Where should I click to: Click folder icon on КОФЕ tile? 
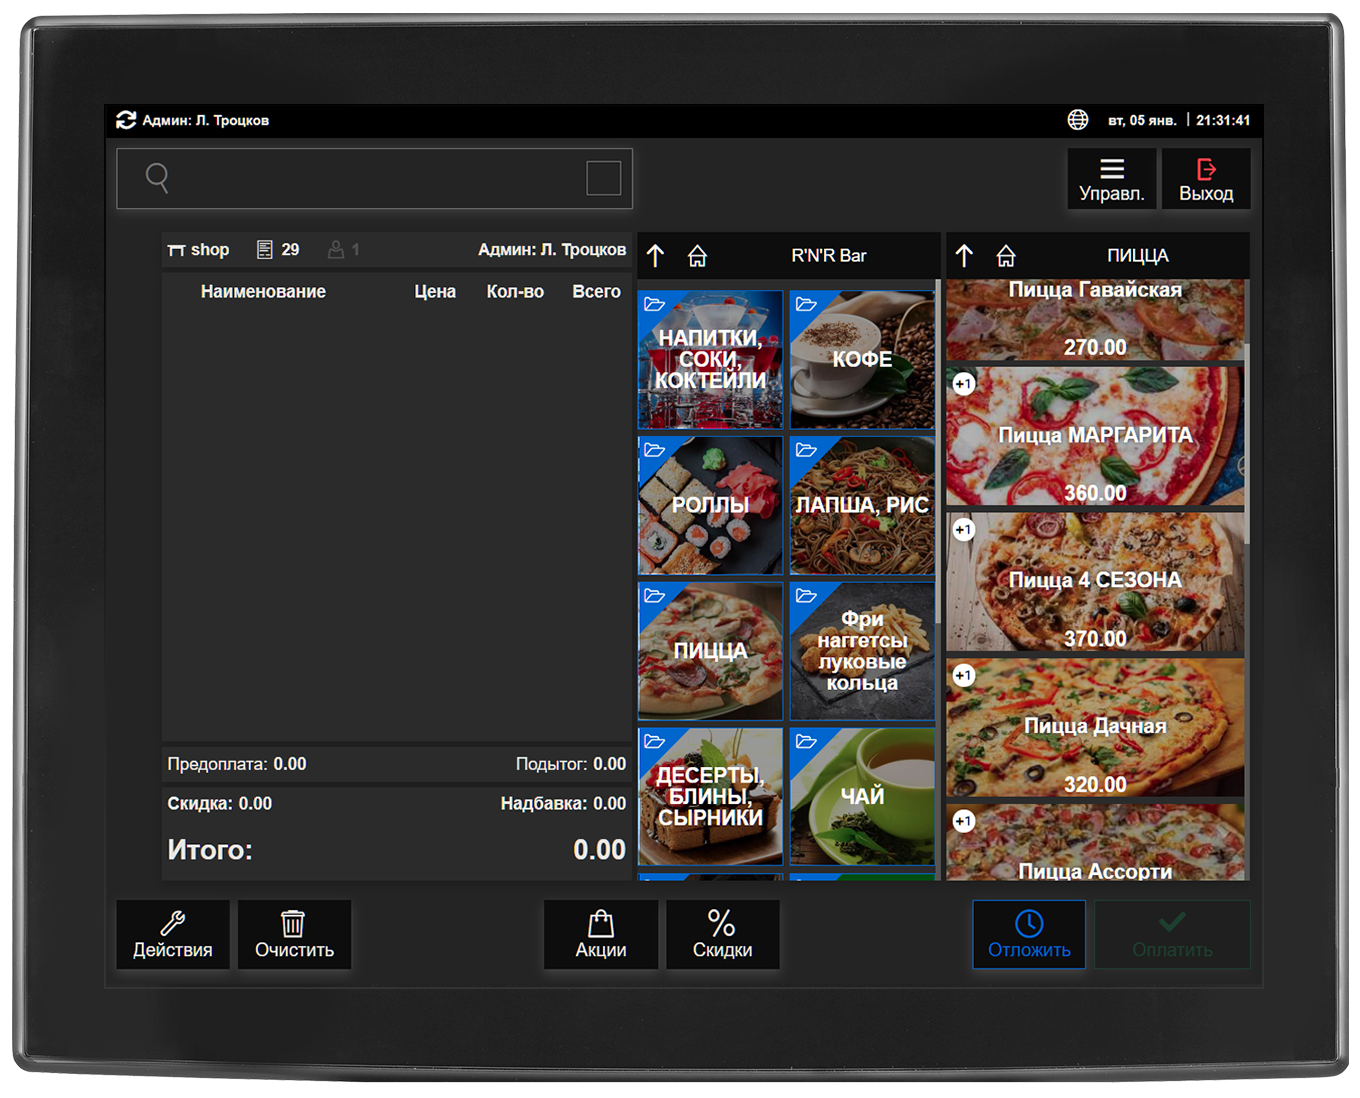[x=806, y=304]
